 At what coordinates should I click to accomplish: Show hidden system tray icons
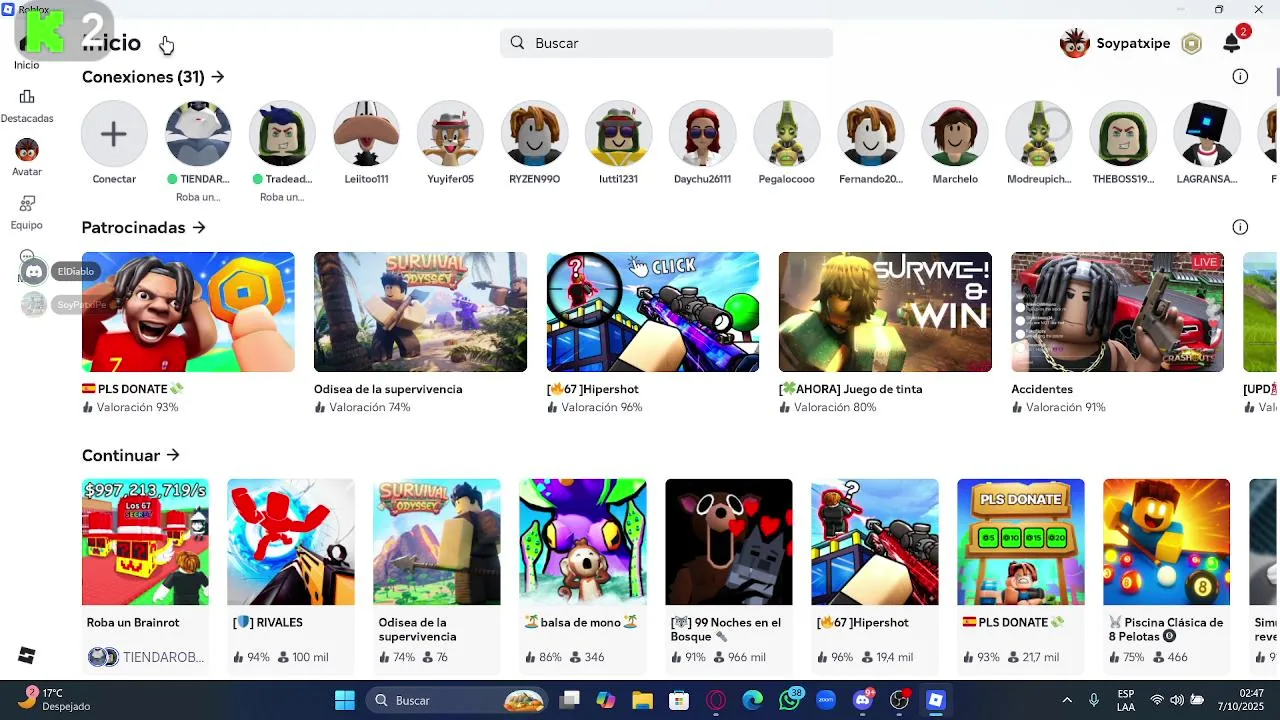(x=1067, y=700)
